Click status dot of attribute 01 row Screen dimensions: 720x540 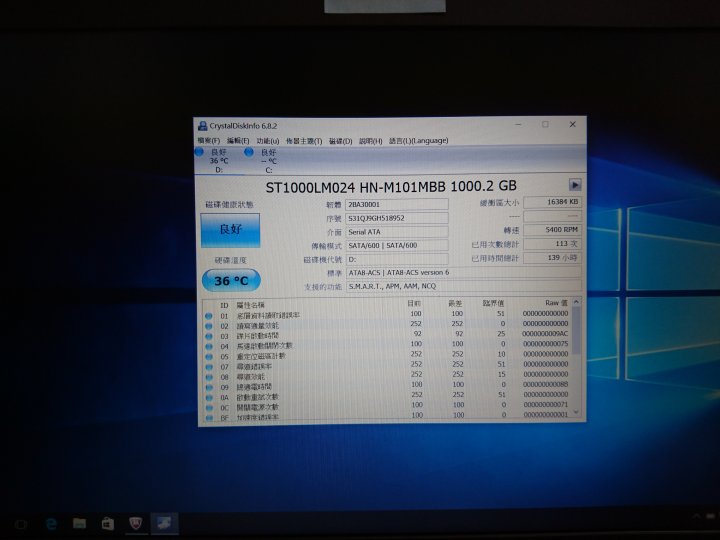tap(209, 316)
